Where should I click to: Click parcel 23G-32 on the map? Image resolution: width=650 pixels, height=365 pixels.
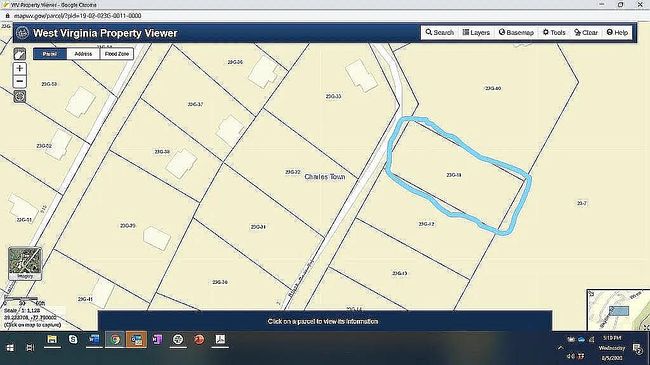point(293,172)
